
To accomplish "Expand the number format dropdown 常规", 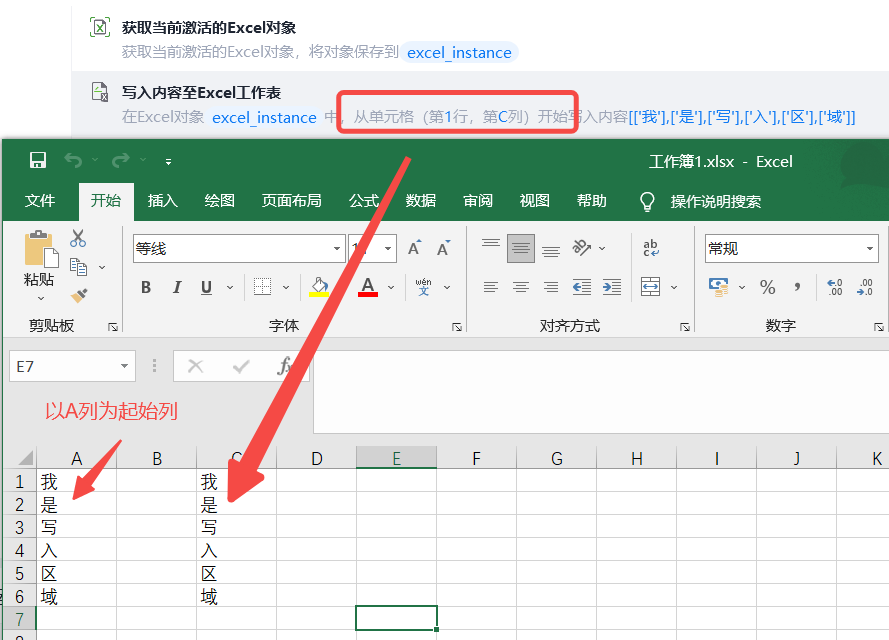I will (869, 249).
